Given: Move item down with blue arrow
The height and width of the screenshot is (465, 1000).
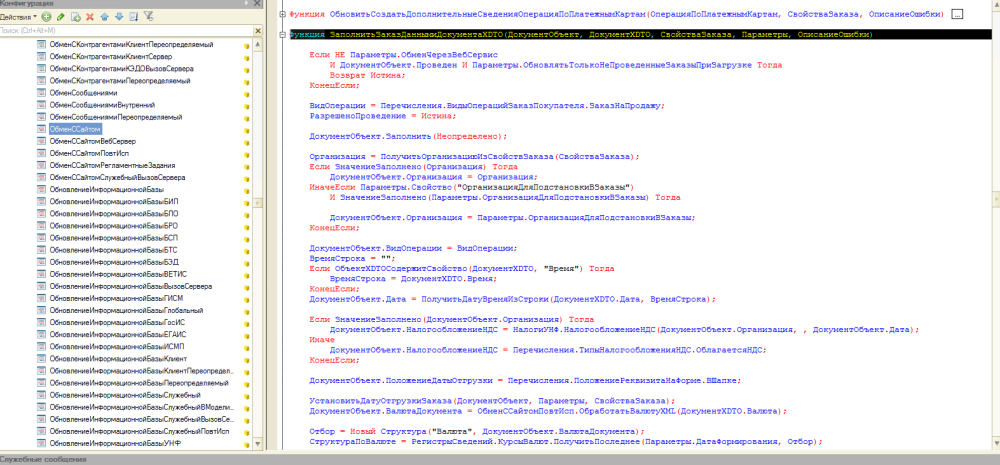Looking at the screenshot, I should coord(120,17).
